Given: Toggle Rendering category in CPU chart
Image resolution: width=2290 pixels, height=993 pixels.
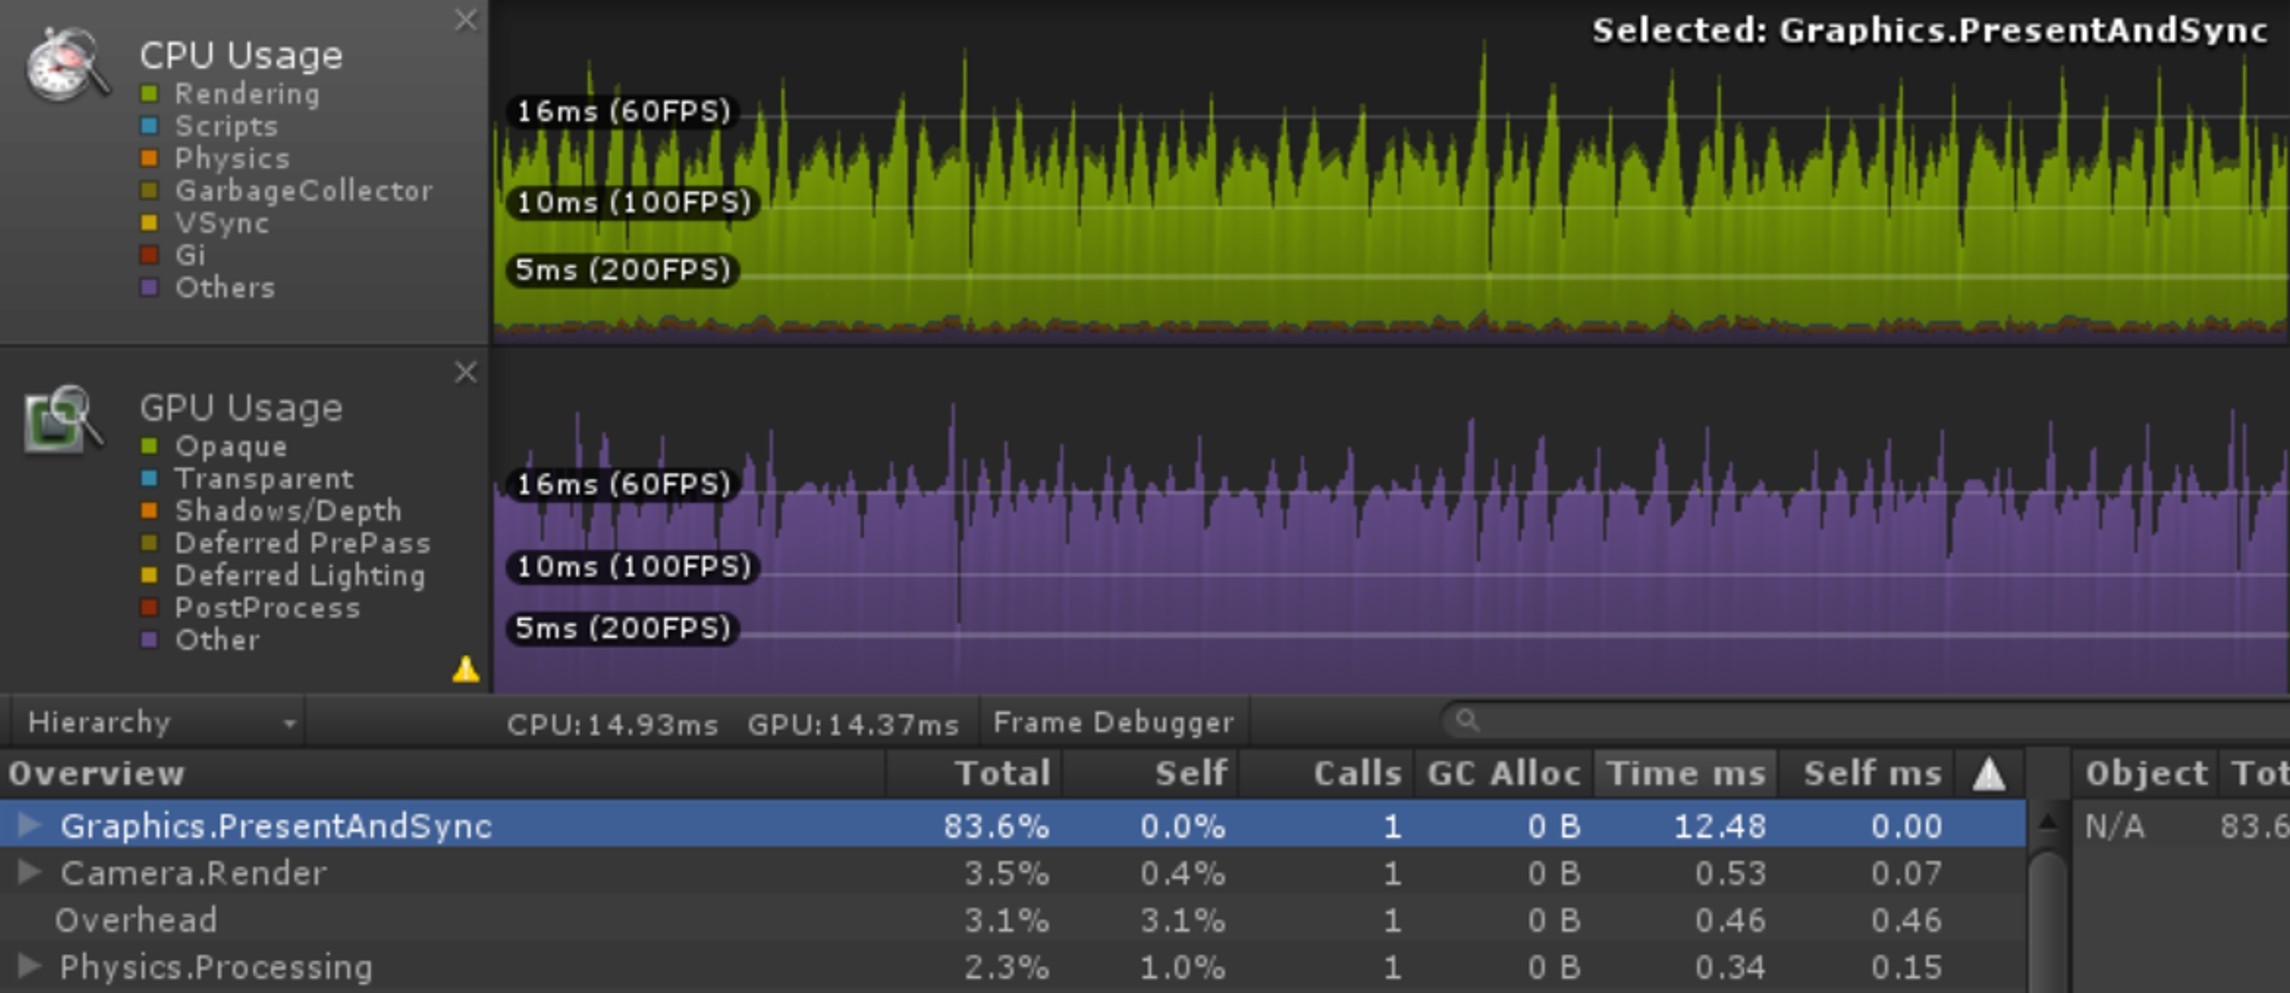Looking at the screenshot, I should pos(150,94).
